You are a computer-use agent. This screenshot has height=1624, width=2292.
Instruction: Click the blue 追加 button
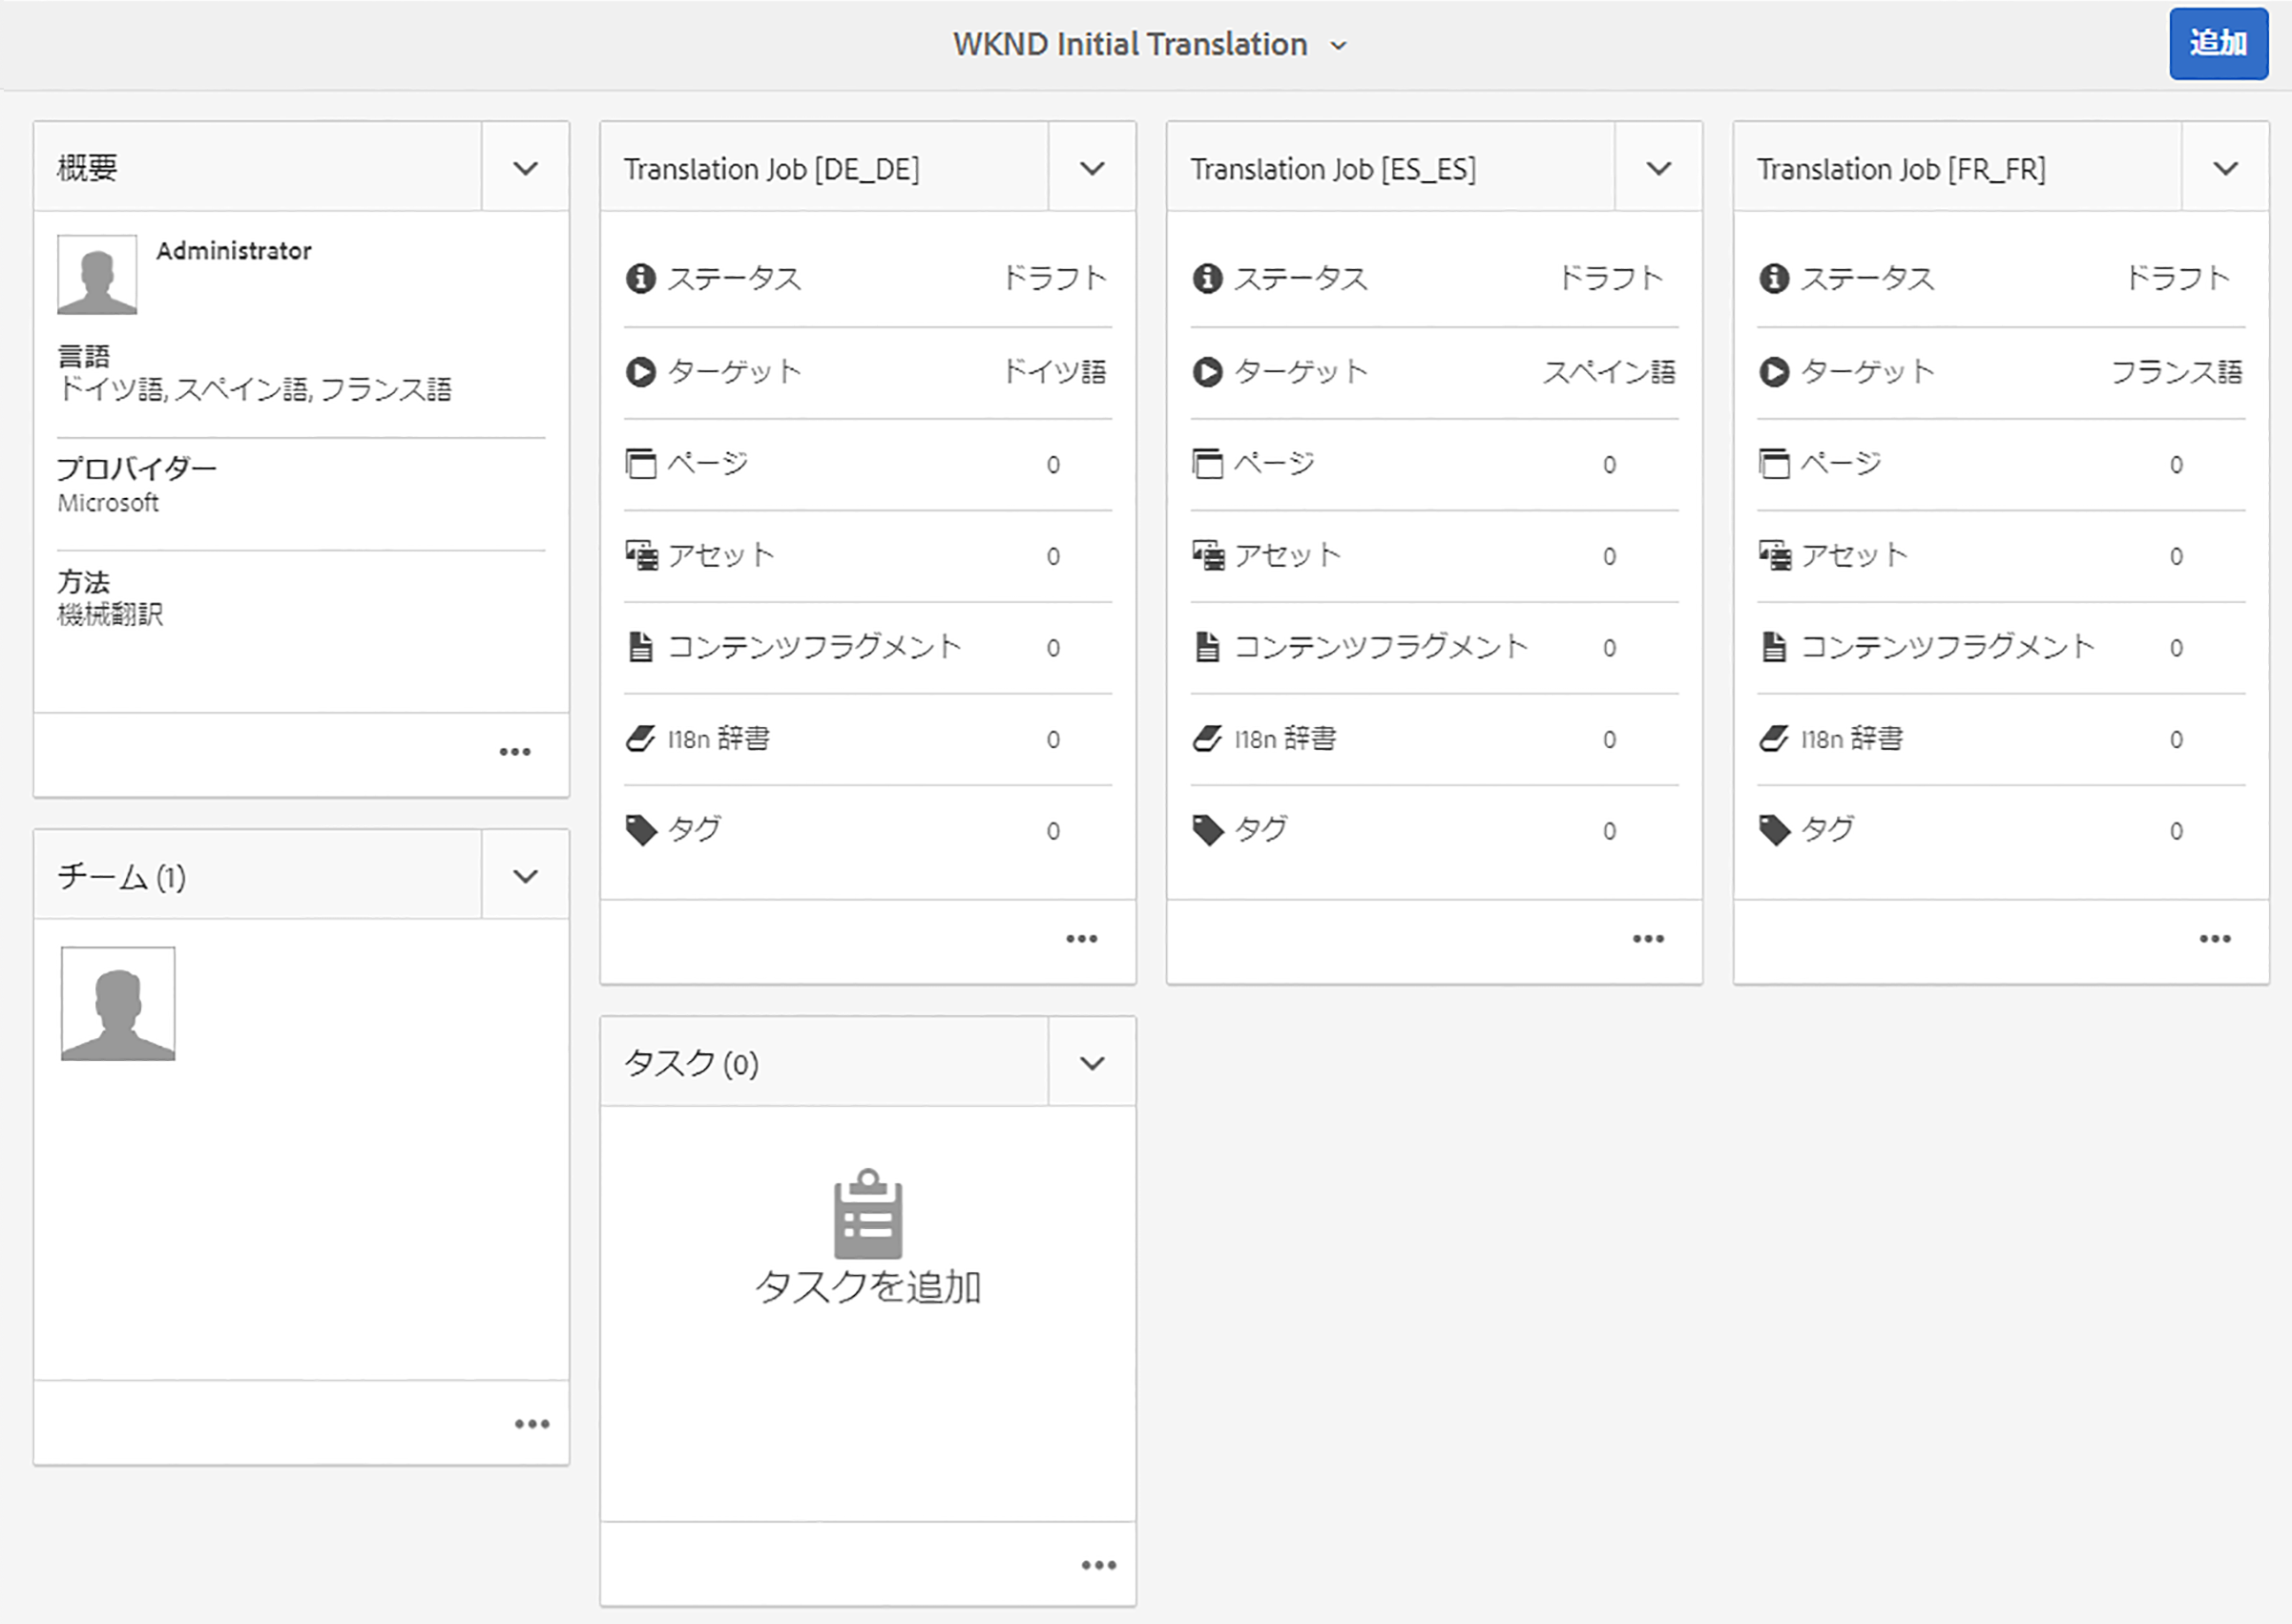[2217, 43]
